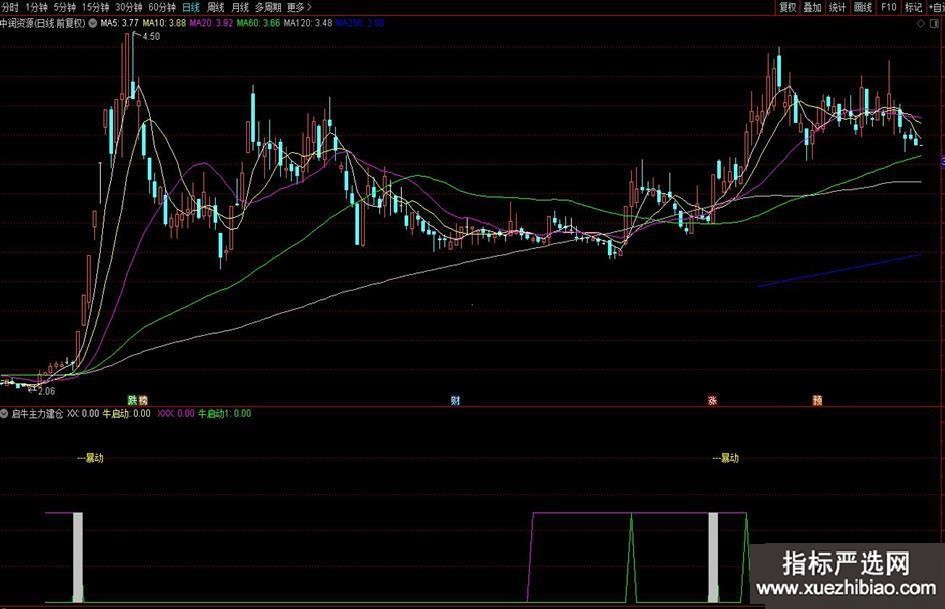The width and height of the screenshot is (945, 609).
Task: Click the panel toggle icon beside the diamond
Action: click(934, 22)
